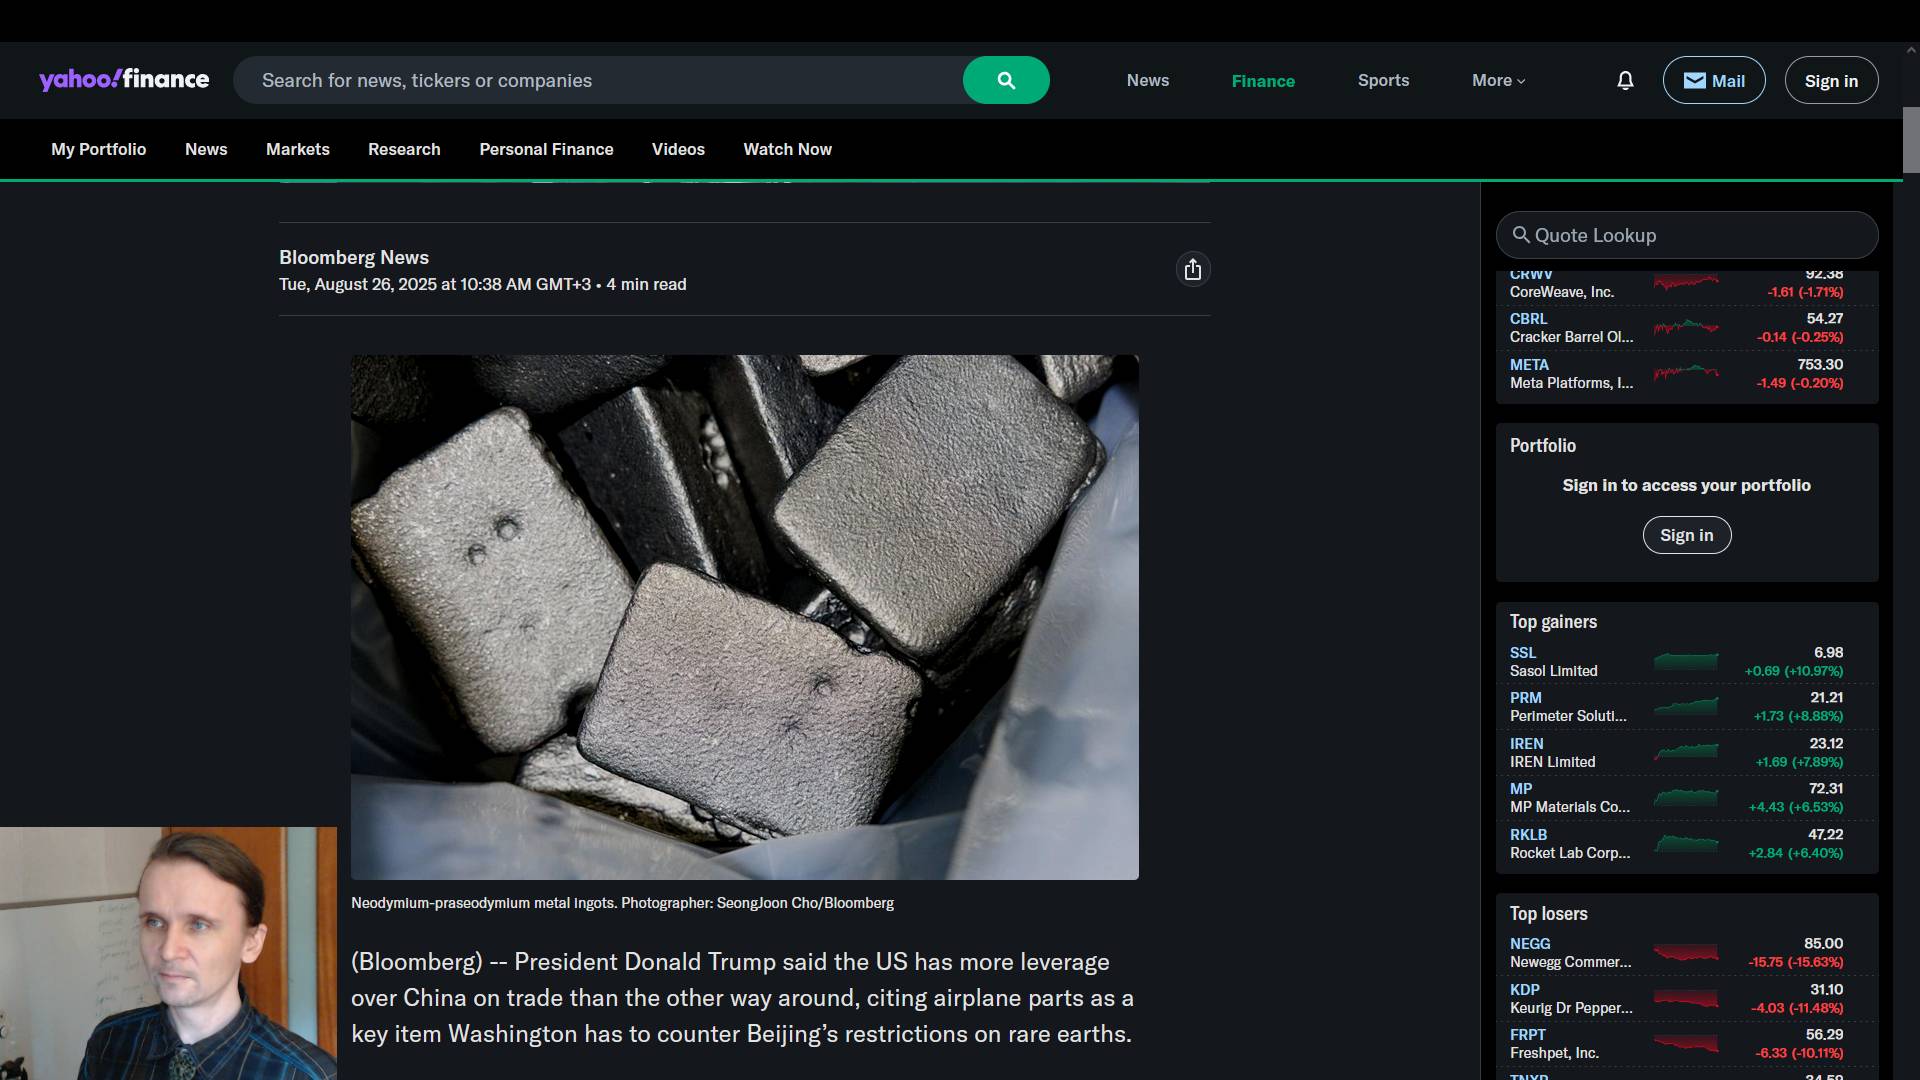Viewport: 1920px width, 1080px height.
Task: Click Sign in button in Portfolio panel
Action: pyautogui.click(x=1686, y=535)
